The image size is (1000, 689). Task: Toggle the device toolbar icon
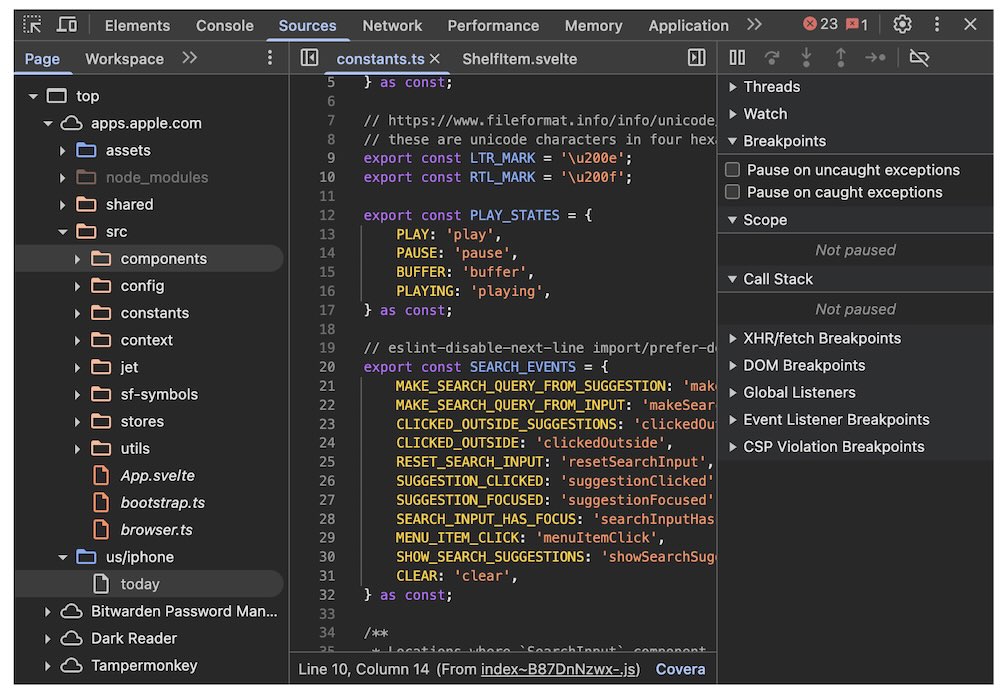[x=67, y=25]
